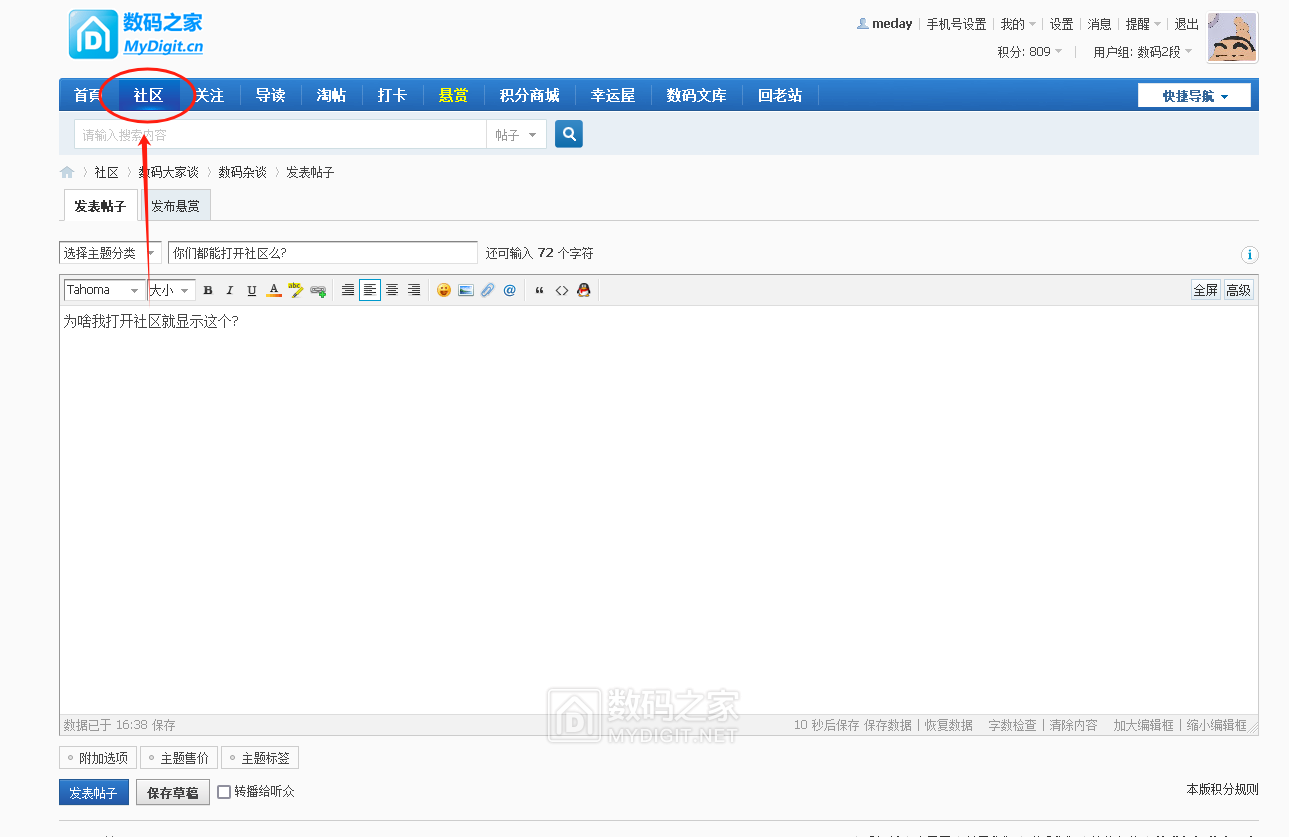Attach a file with the paperclip icon
Viewport: 1289px width, 837px height.
488,290
